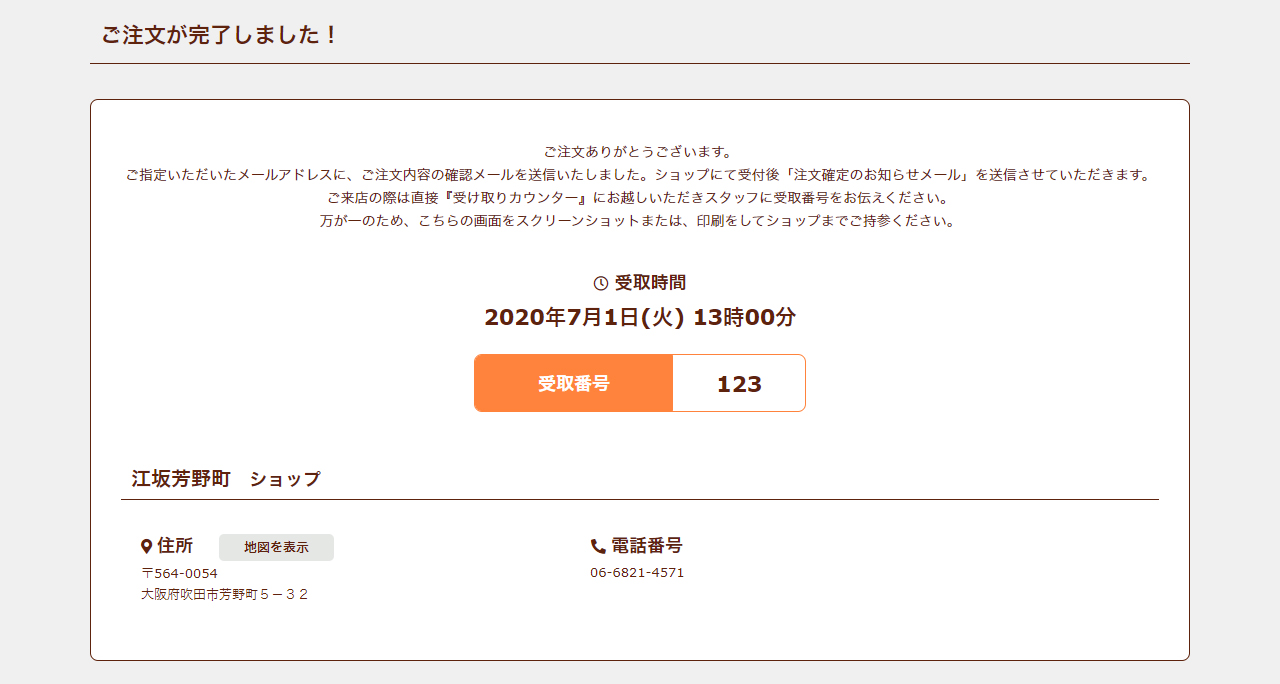1280x684 pixels.
Task: Click the 江坂芳野町 shop name heading
Action: [x=181, y=479]
